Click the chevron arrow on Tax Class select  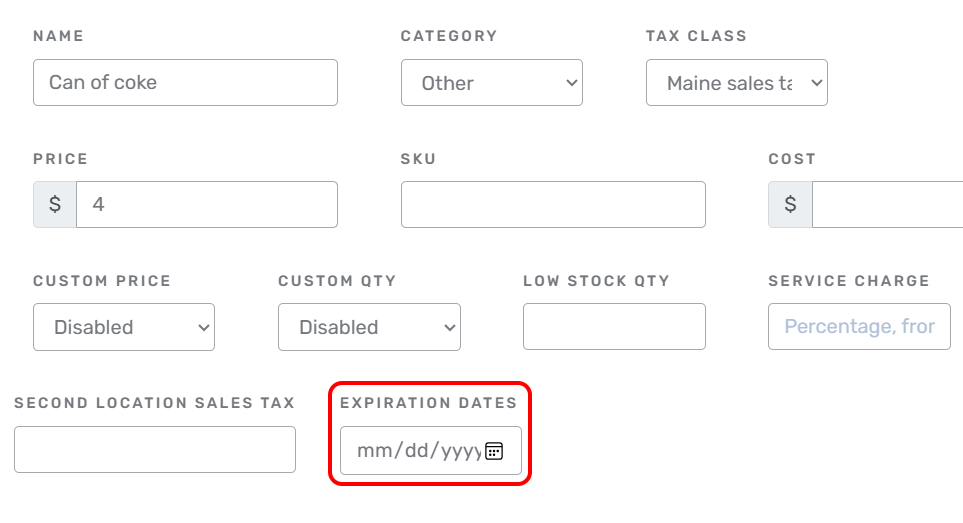coord(817,83)
